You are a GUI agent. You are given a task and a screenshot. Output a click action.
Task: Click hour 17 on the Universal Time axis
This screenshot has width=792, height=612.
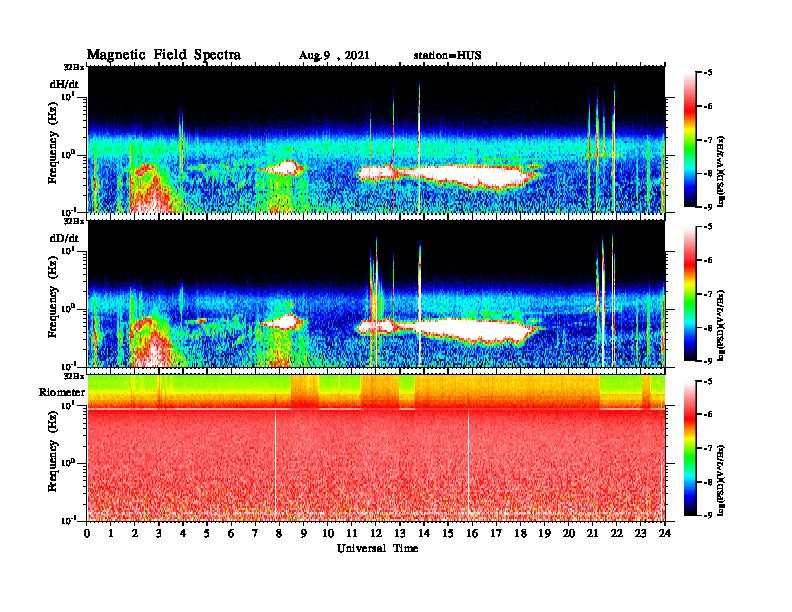point(497,533)
